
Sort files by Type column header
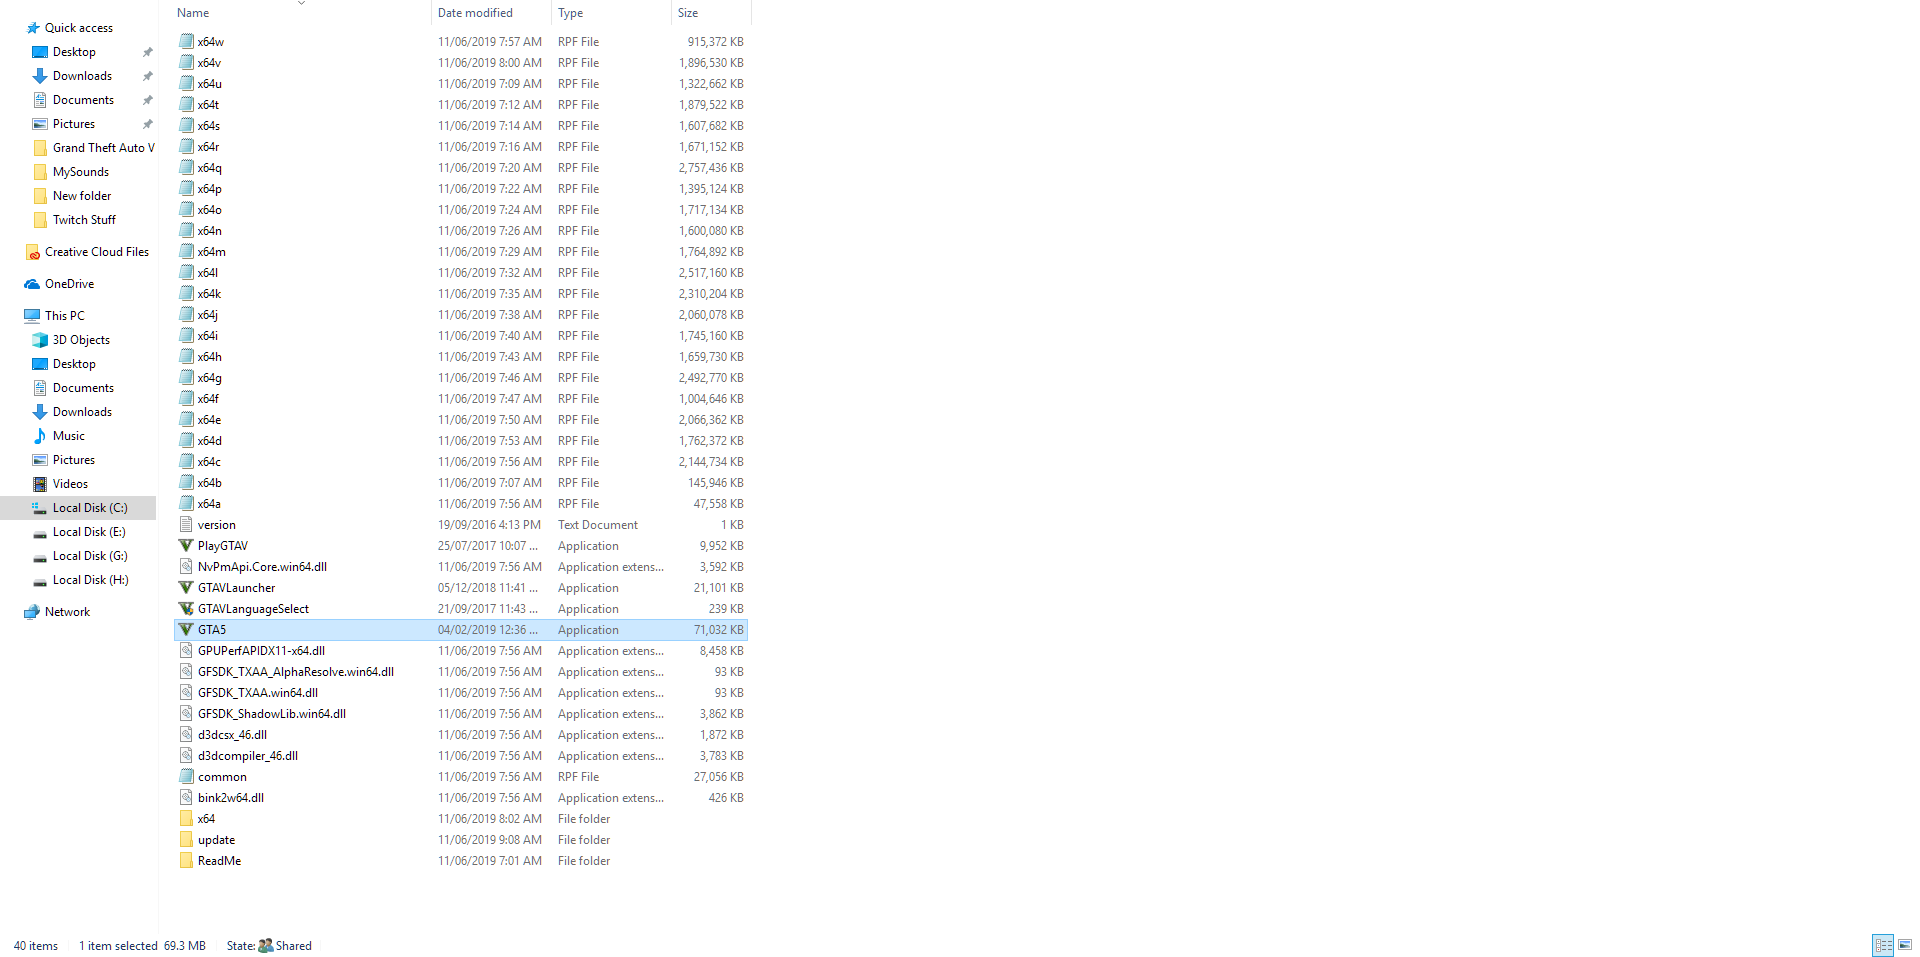click(570, 13)
